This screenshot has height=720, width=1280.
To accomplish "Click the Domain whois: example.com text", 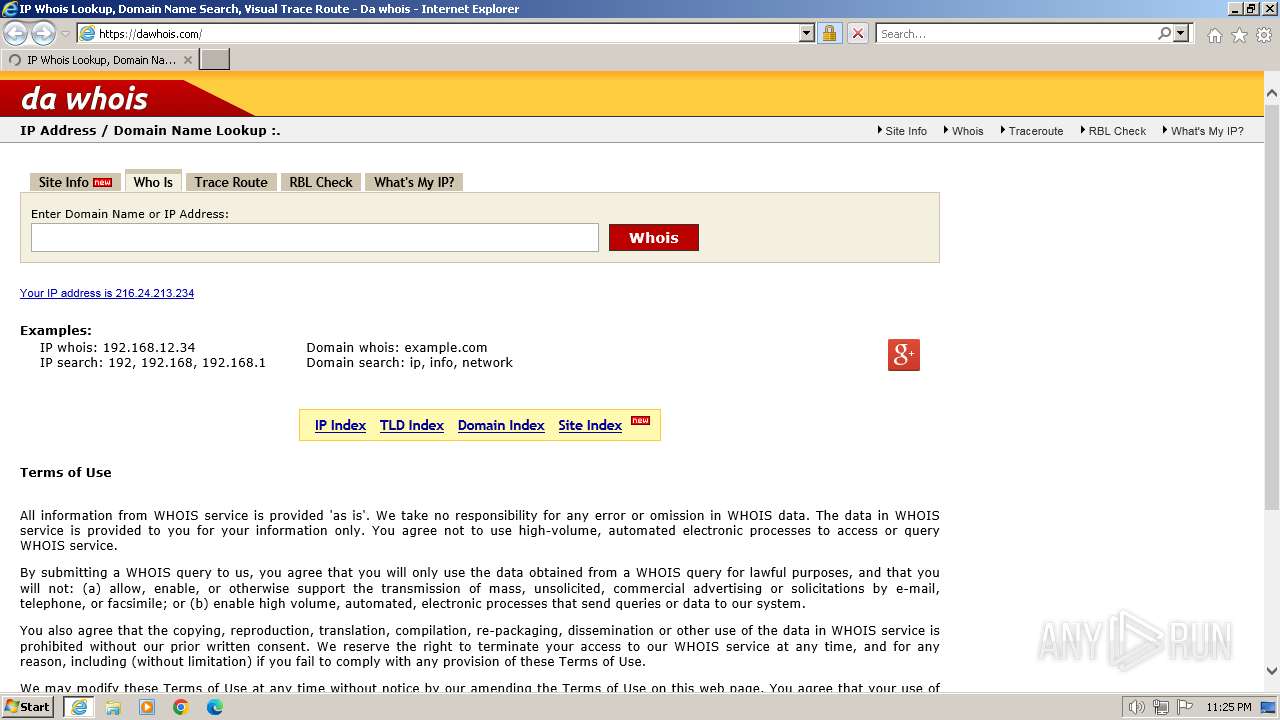I will point(397,348).
